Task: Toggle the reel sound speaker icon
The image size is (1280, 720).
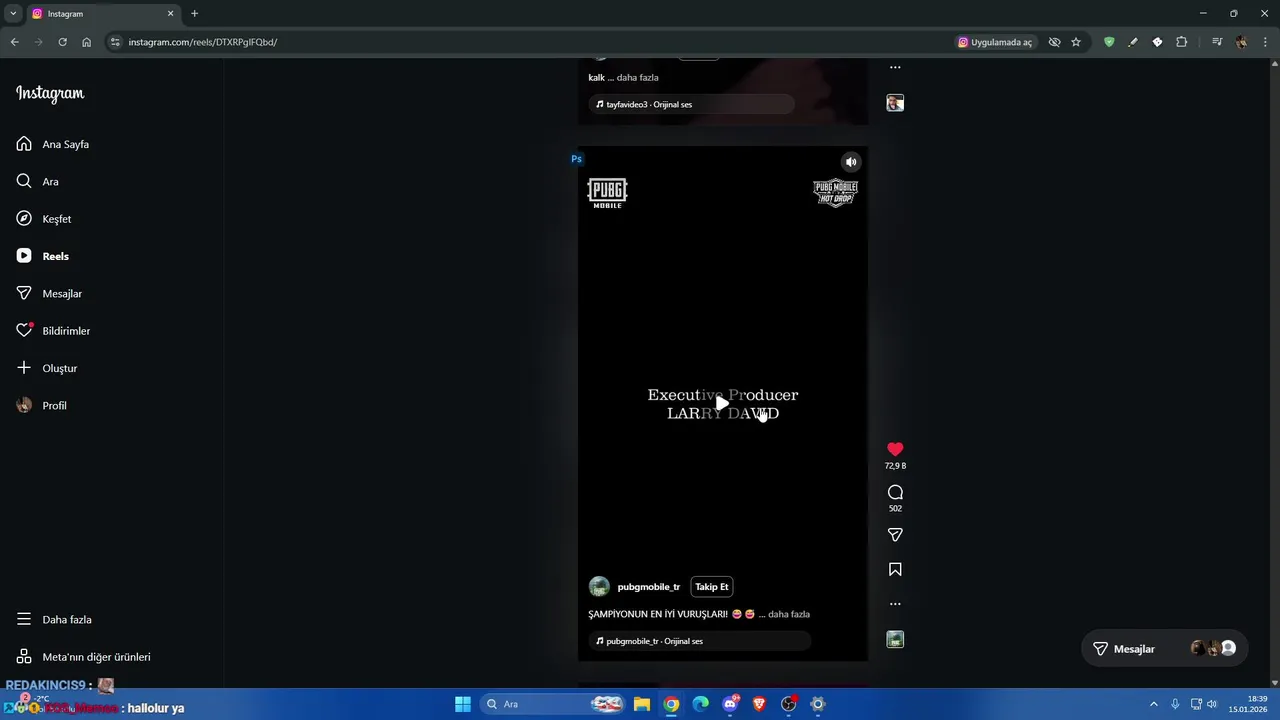Action: (851, 162)
